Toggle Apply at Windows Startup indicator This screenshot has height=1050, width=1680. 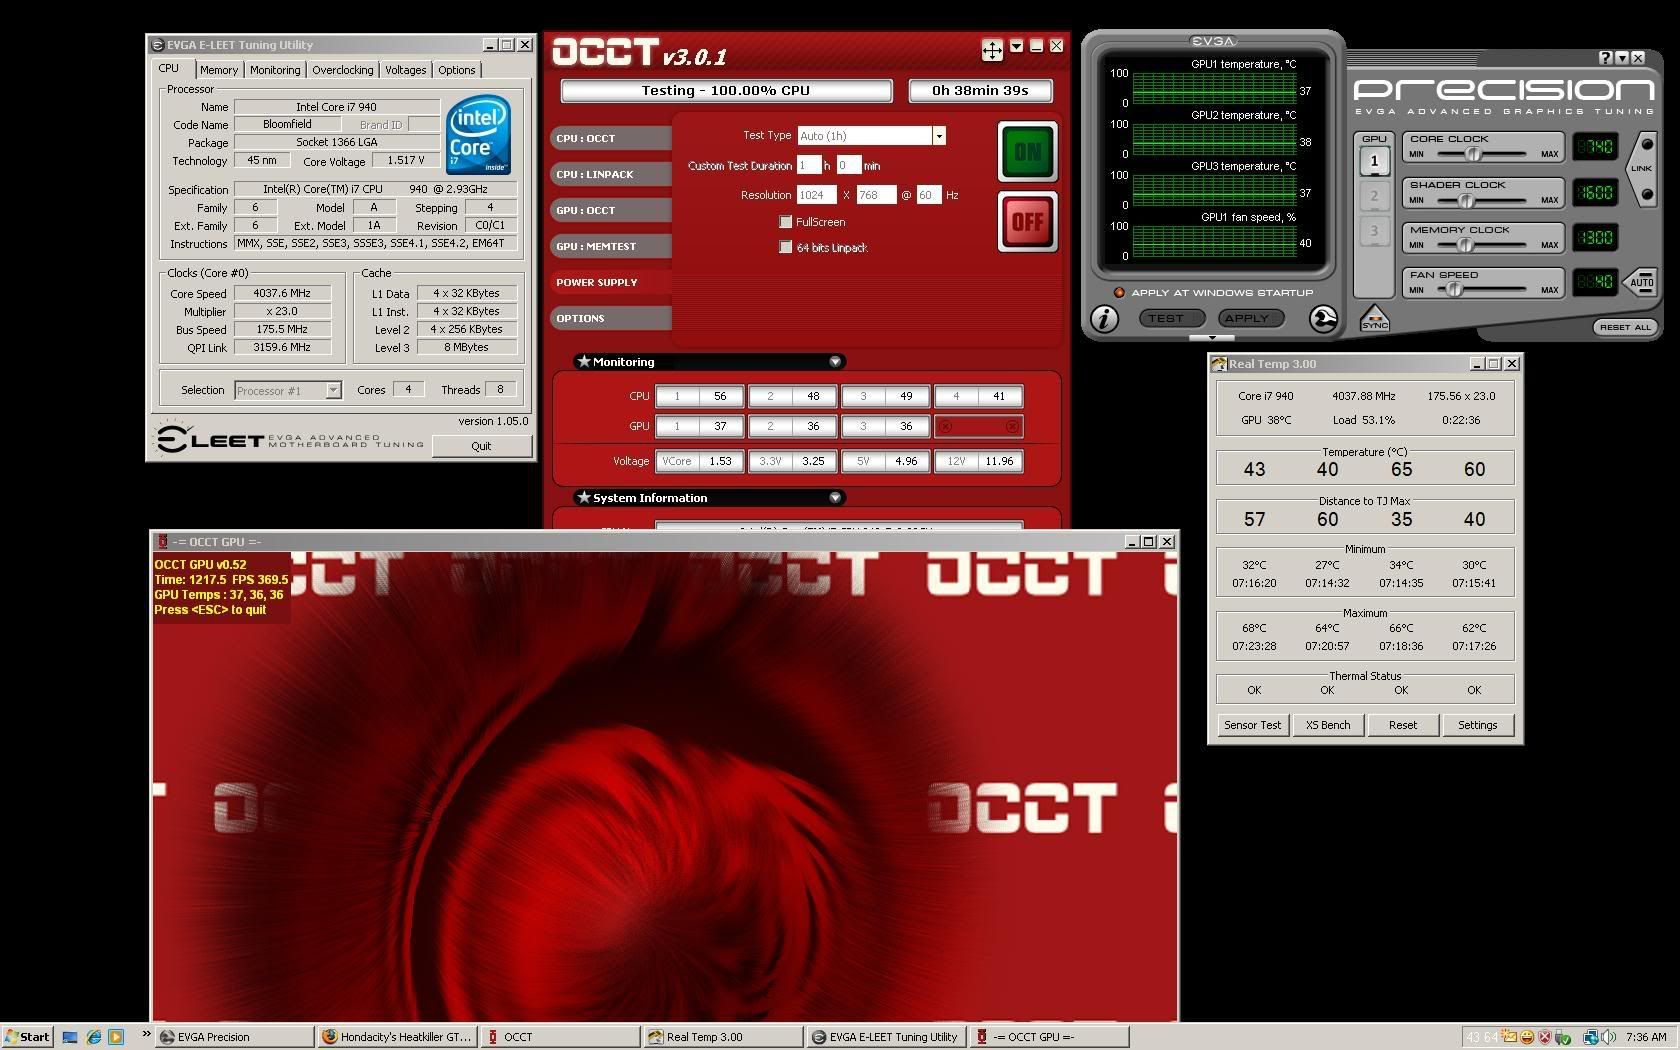tap(1119, 293)
